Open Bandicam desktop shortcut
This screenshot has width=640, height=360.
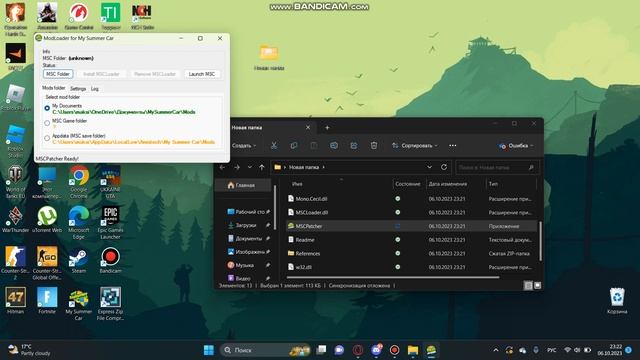pyautogui.click(x=110, y=260)
